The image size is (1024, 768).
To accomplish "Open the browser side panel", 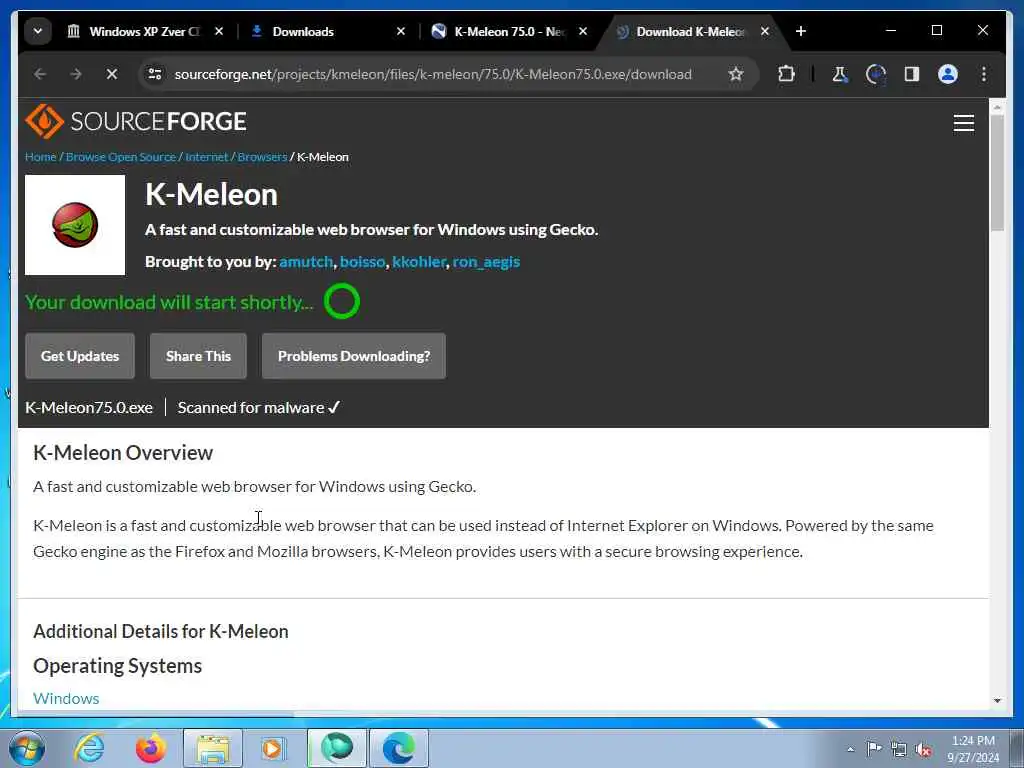I will coord(912,74).
